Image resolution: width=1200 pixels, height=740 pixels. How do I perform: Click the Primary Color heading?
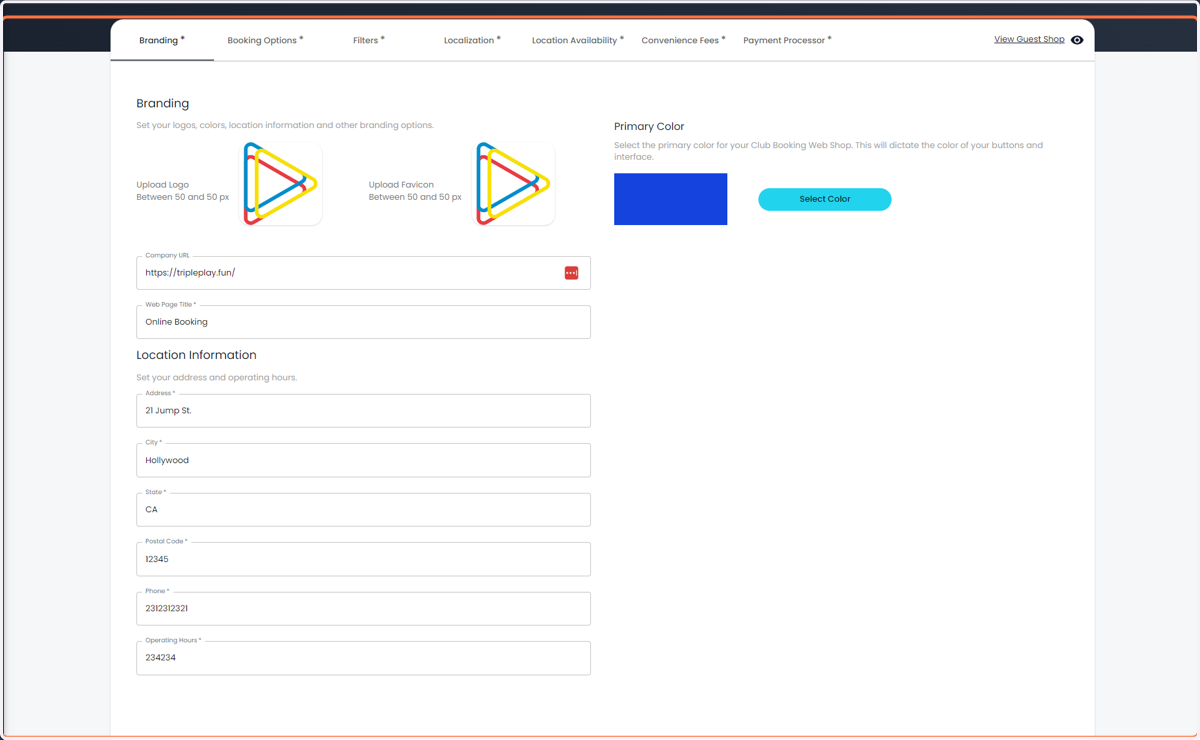649,127
